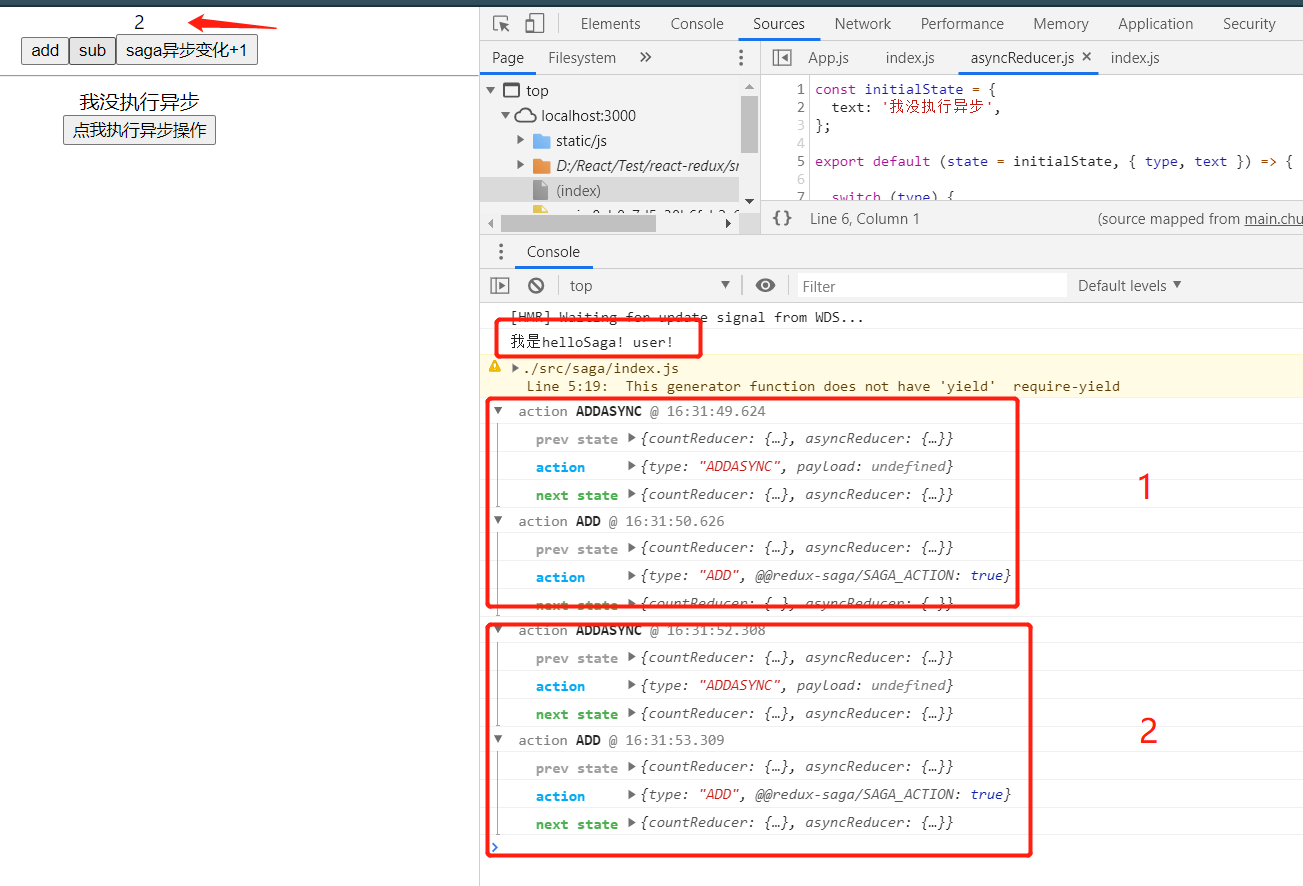
Task: Click the 我是helloSaga! user! log line
Action: pyautogui.click(x=592, y=342)
